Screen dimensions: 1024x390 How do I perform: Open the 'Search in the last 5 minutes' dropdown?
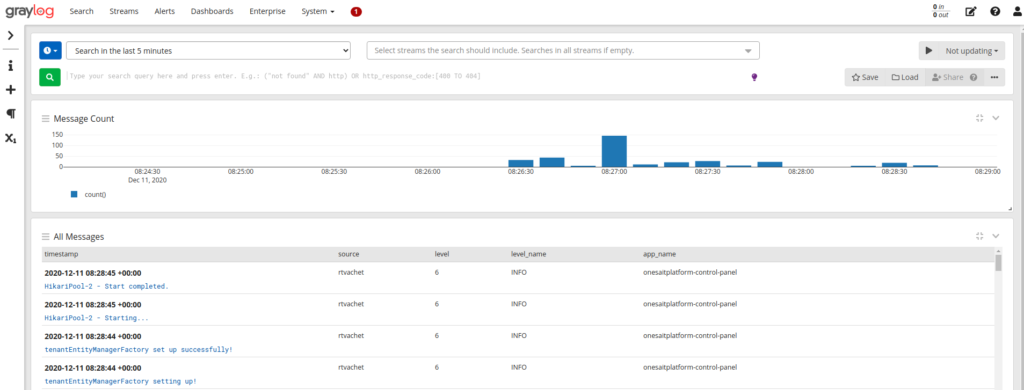(208, 50)
